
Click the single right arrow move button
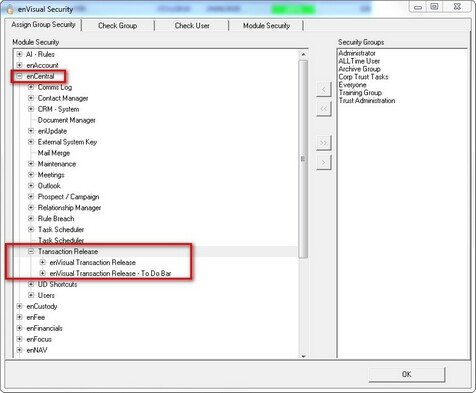[x=324, y=163]
